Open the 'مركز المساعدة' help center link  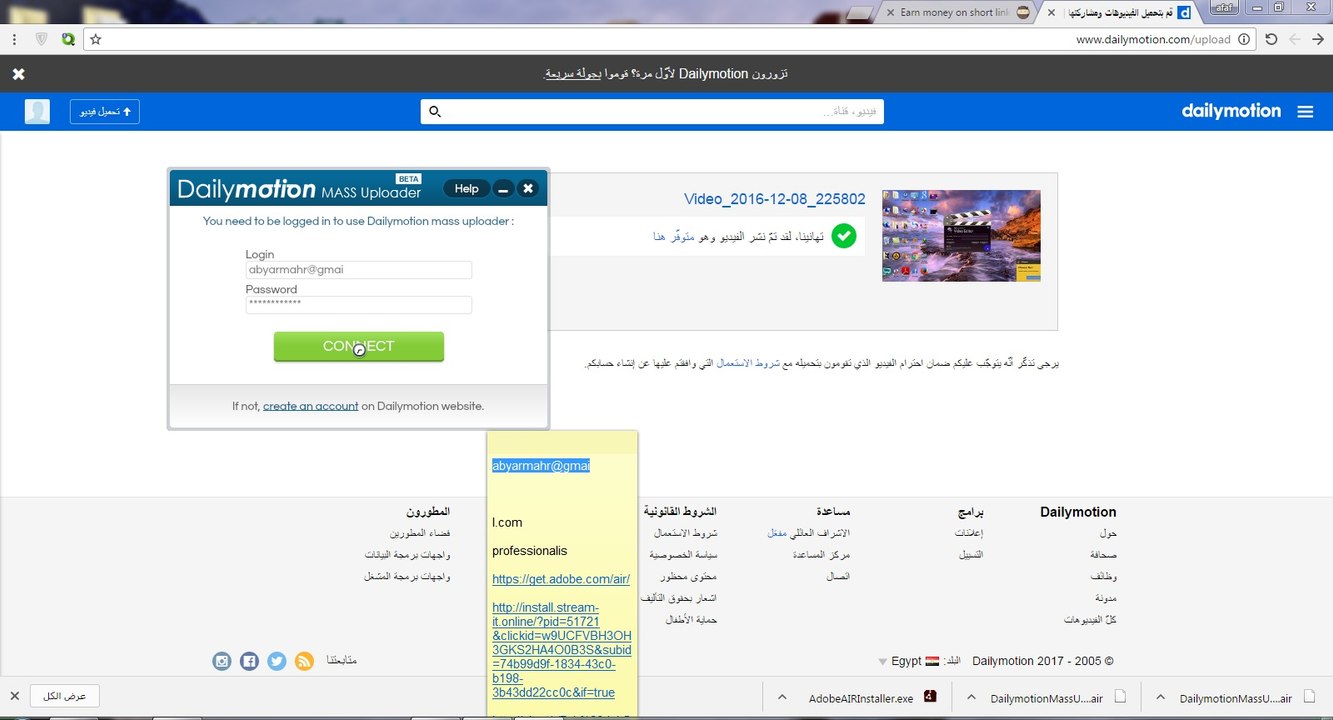pyautogui.click(x=819, y=555)
